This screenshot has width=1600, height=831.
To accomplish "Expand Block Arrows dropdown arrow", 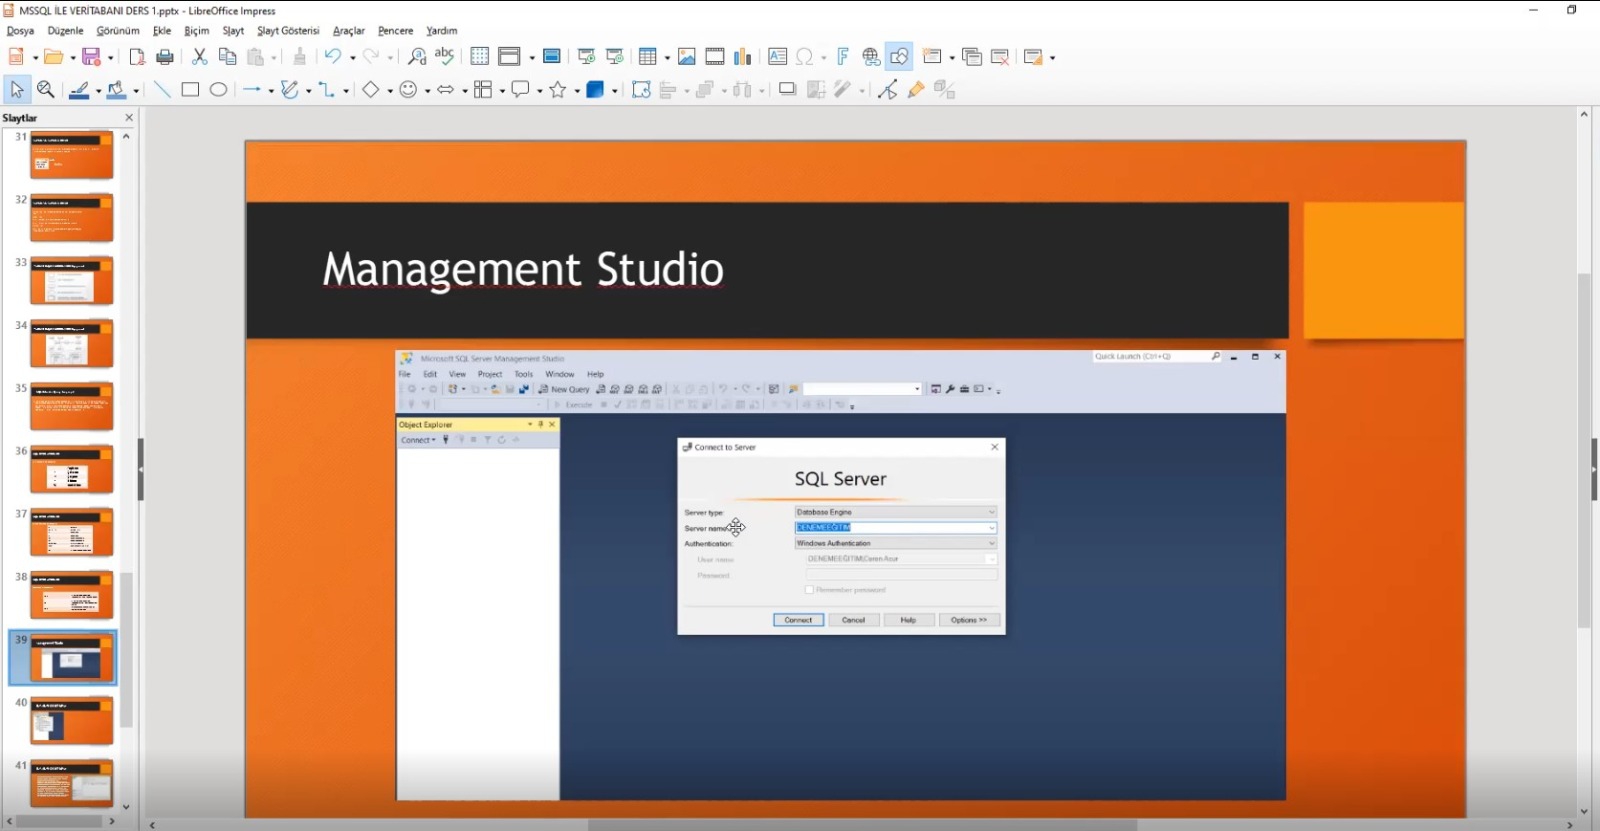I will tap(464, 91).
